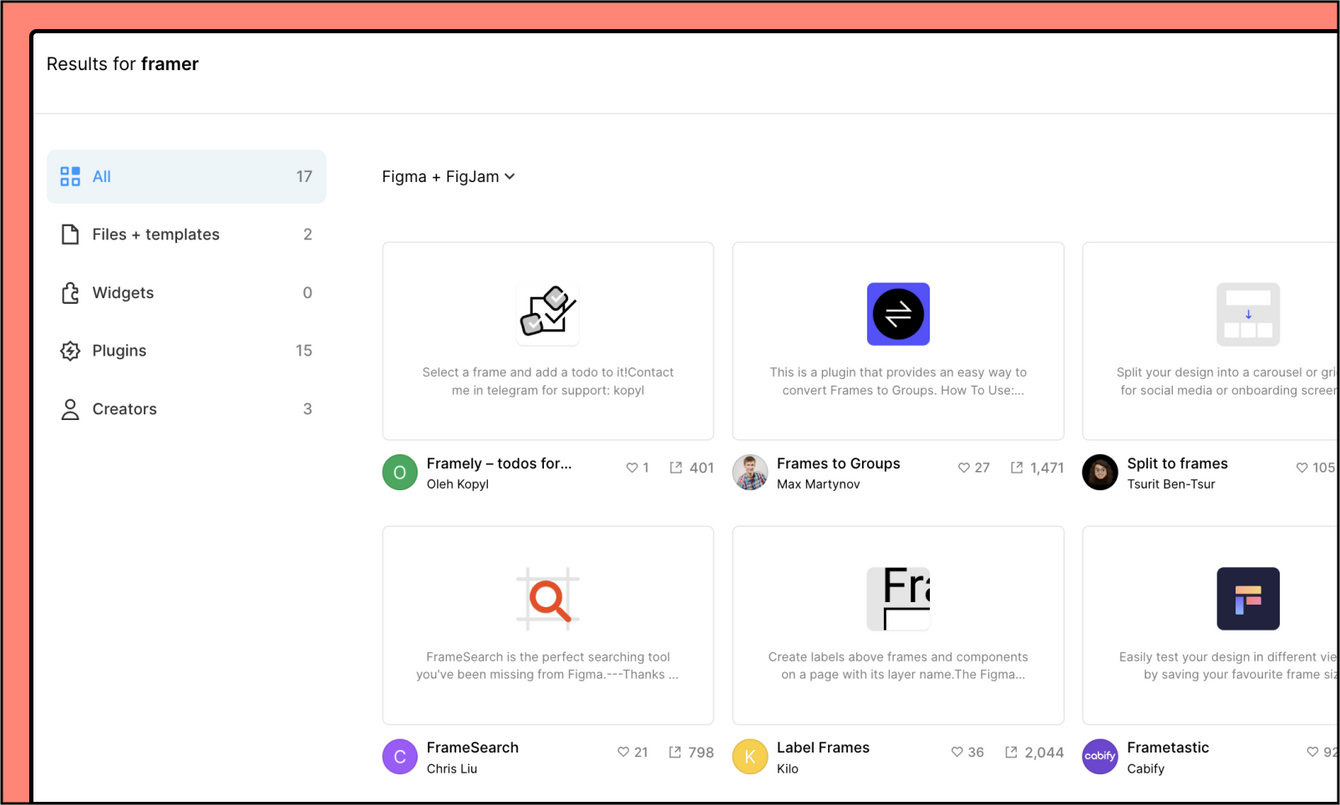Visit author Kilo's name link
1340x805 pixels.
point(788,769)
